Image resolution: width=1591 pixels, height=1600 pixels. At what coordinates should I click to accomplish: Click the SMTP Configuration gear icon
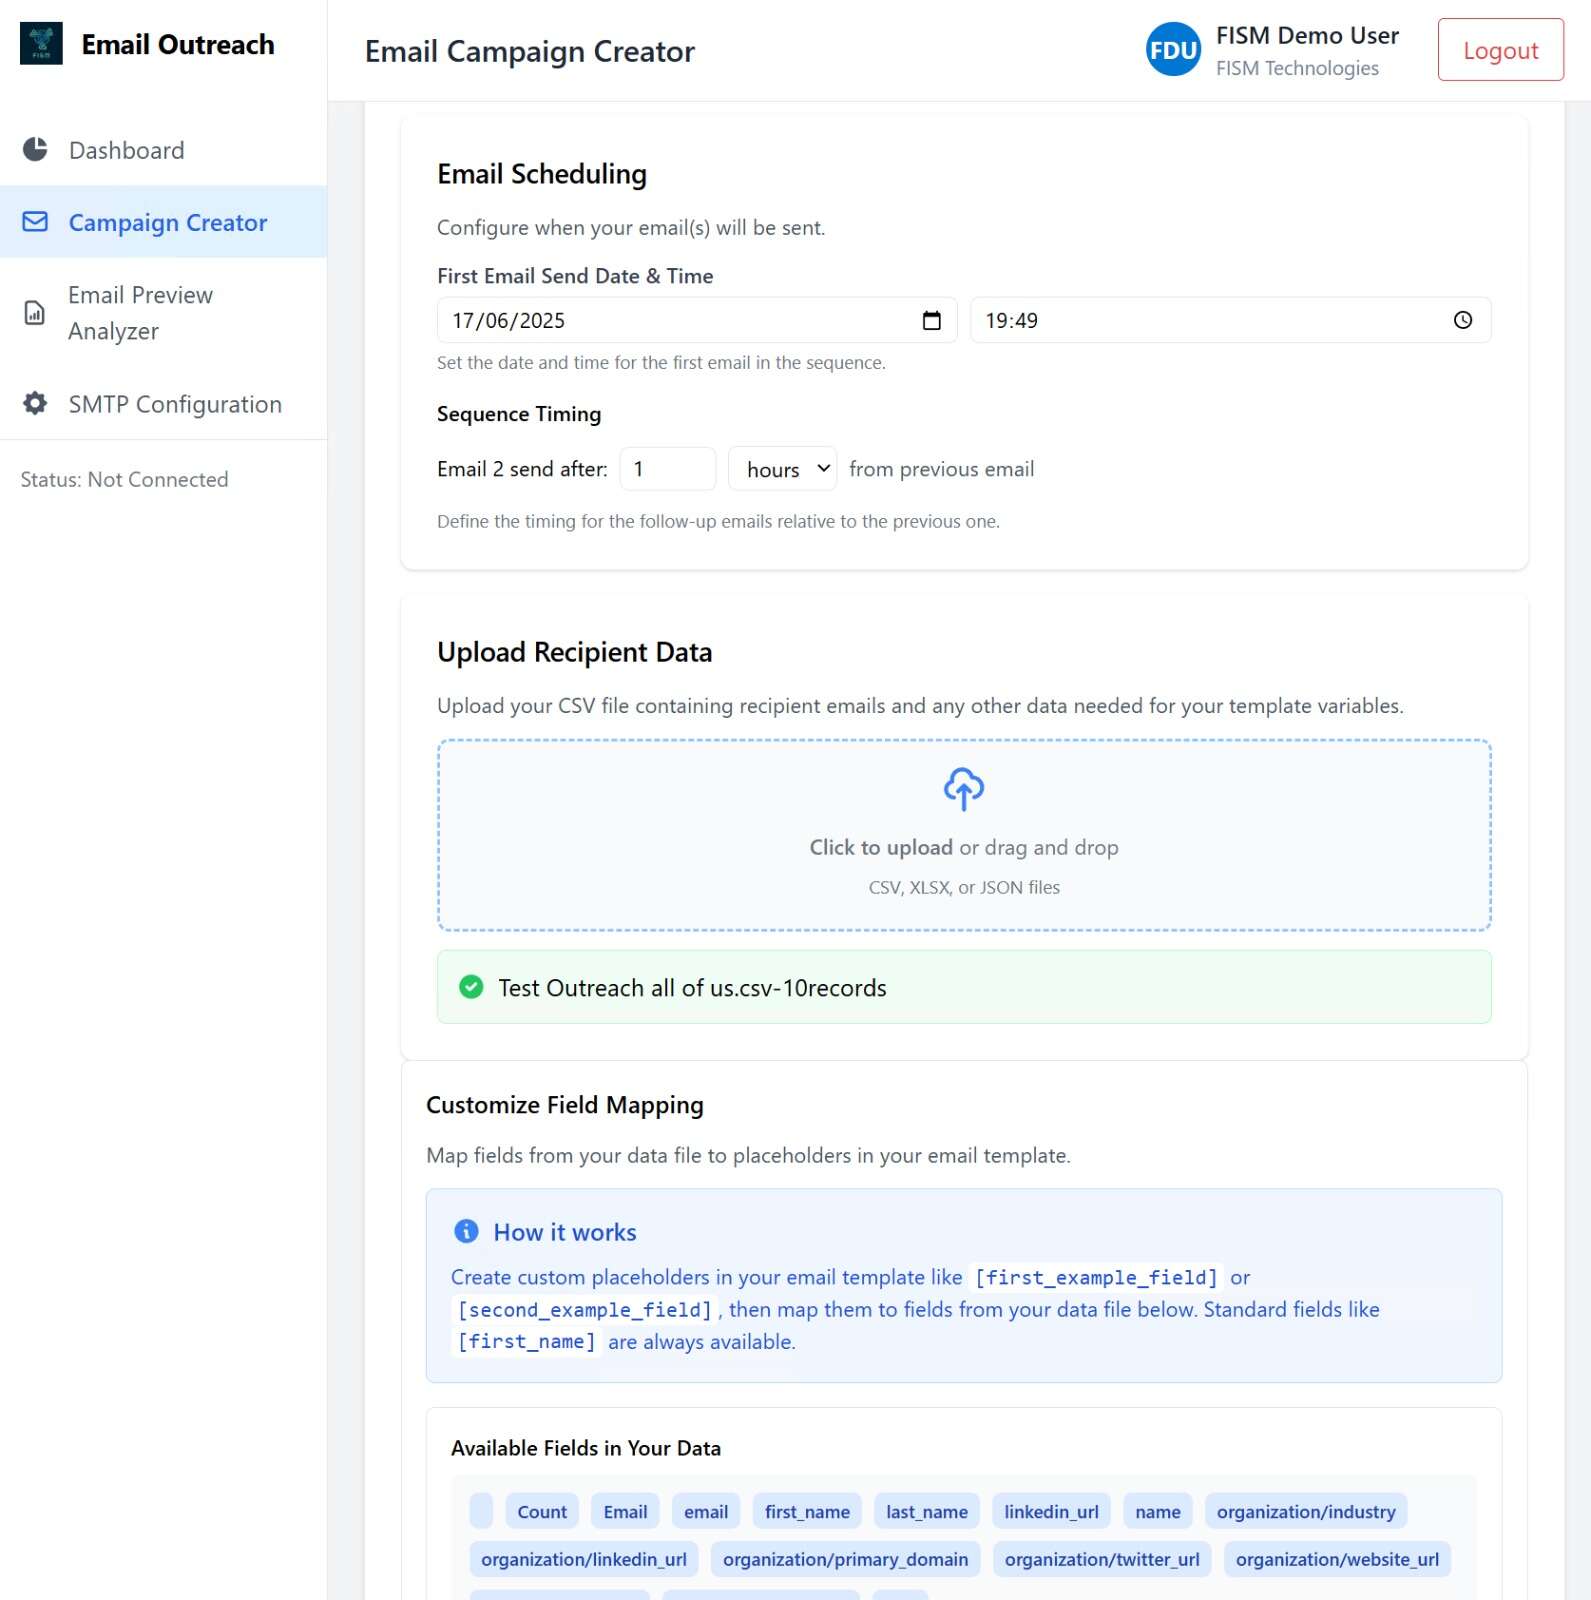(x=35, y=404)
